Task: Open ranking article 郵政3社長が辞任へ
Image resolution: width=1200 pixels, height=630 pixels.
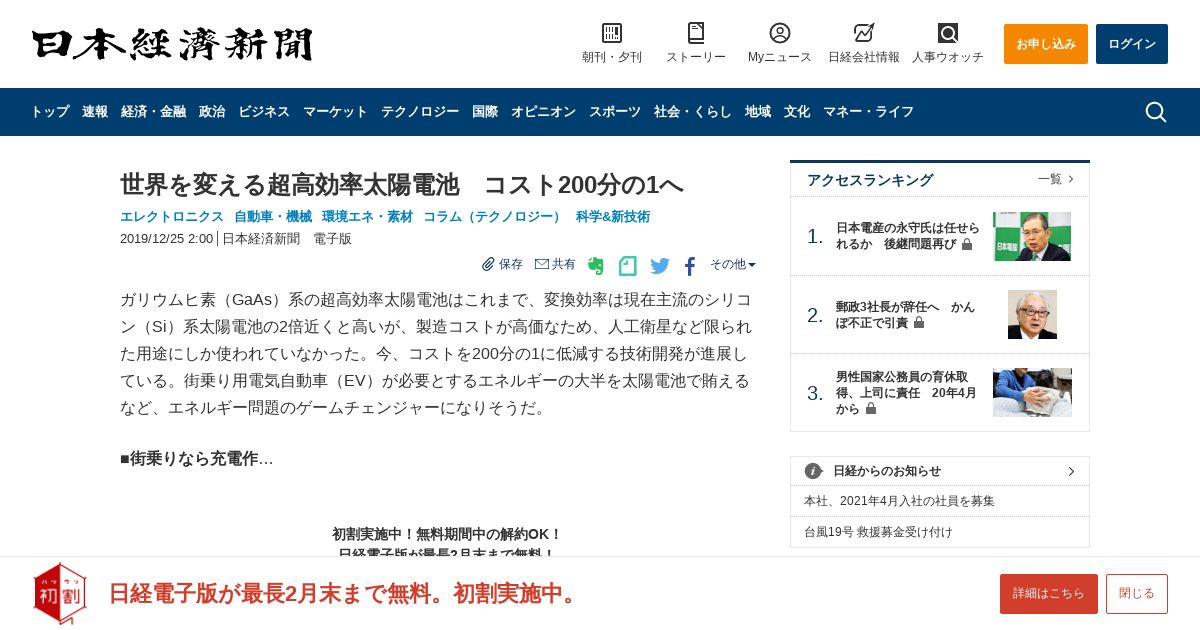Action: pyautogui.click(x=905, y=315)
